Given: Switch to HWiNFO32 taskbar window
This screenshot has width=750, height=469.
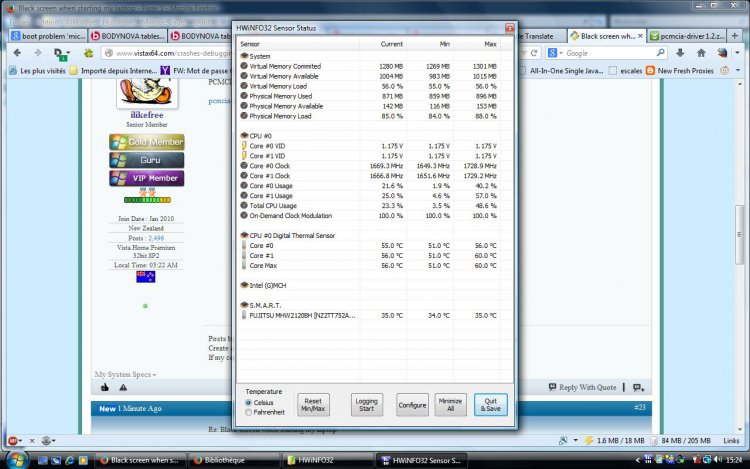Looking at the screenshot, I should [327, 460].
